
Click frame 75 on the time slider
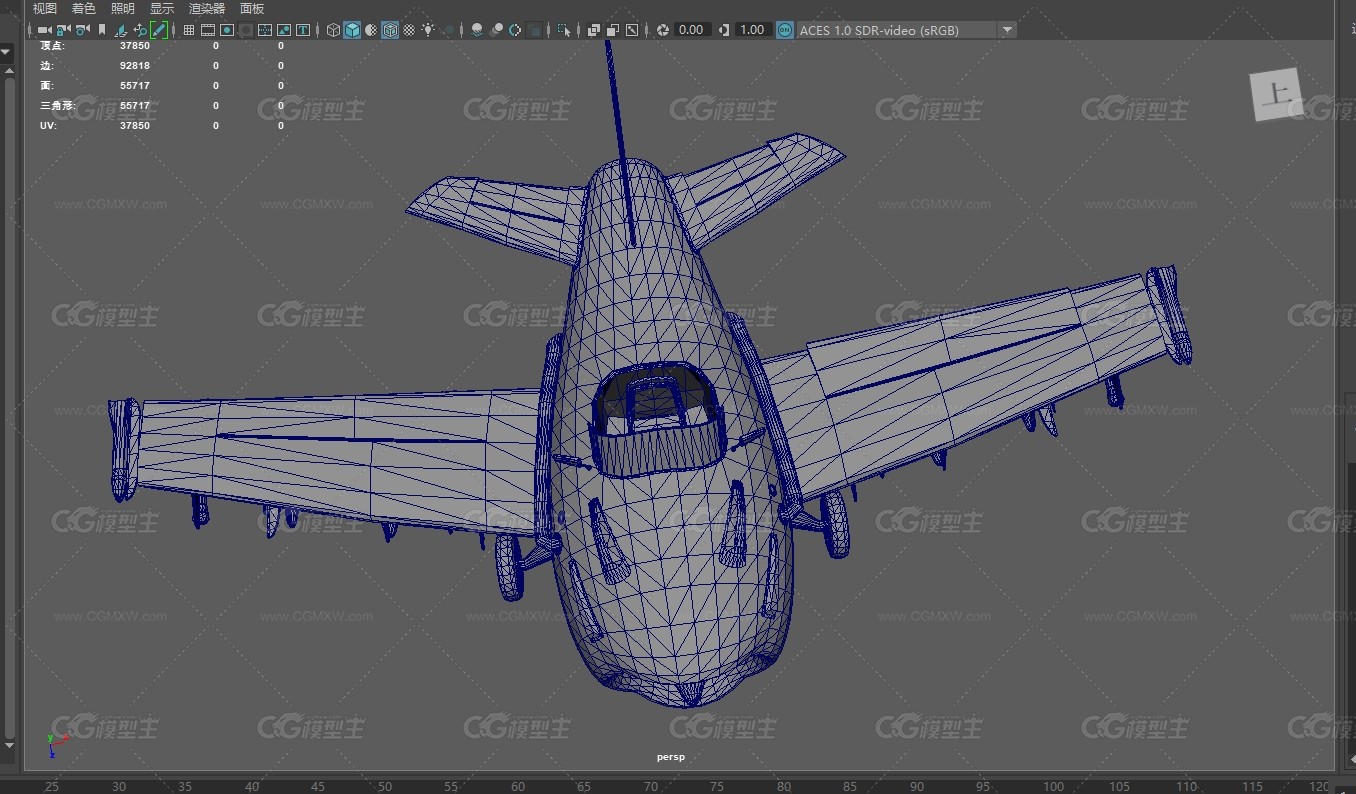[x=717, y=787]
